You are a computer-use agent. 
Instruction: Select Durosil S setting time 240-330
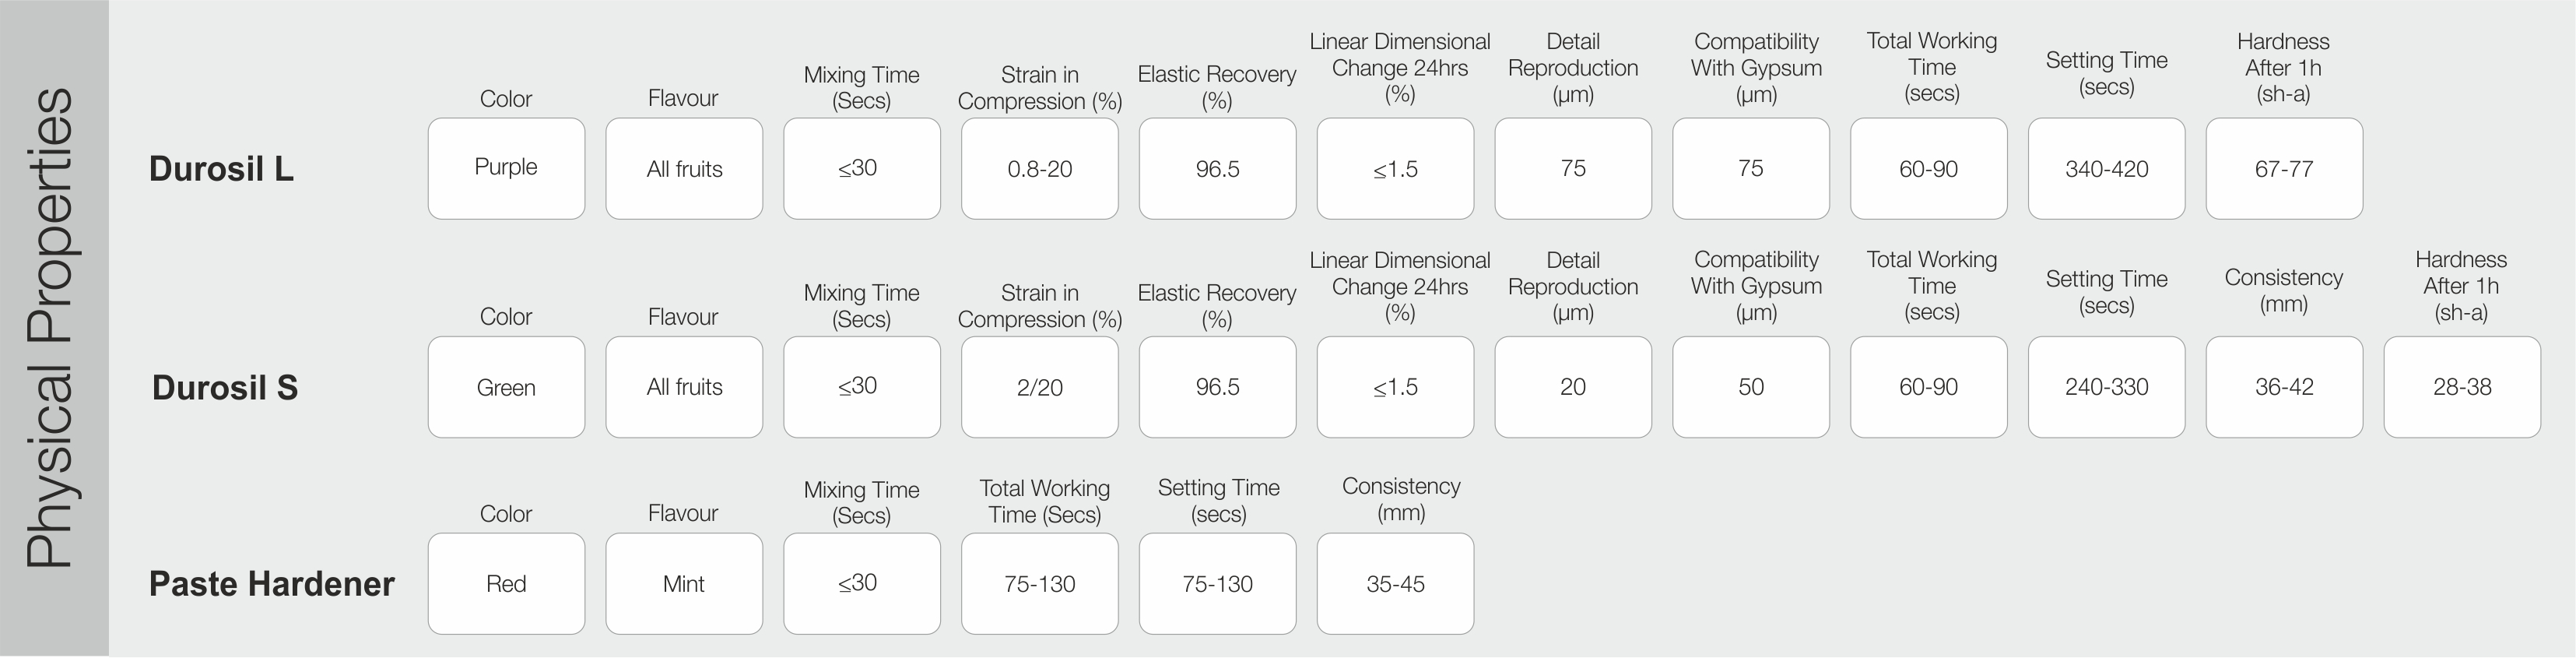point(2106,387)
